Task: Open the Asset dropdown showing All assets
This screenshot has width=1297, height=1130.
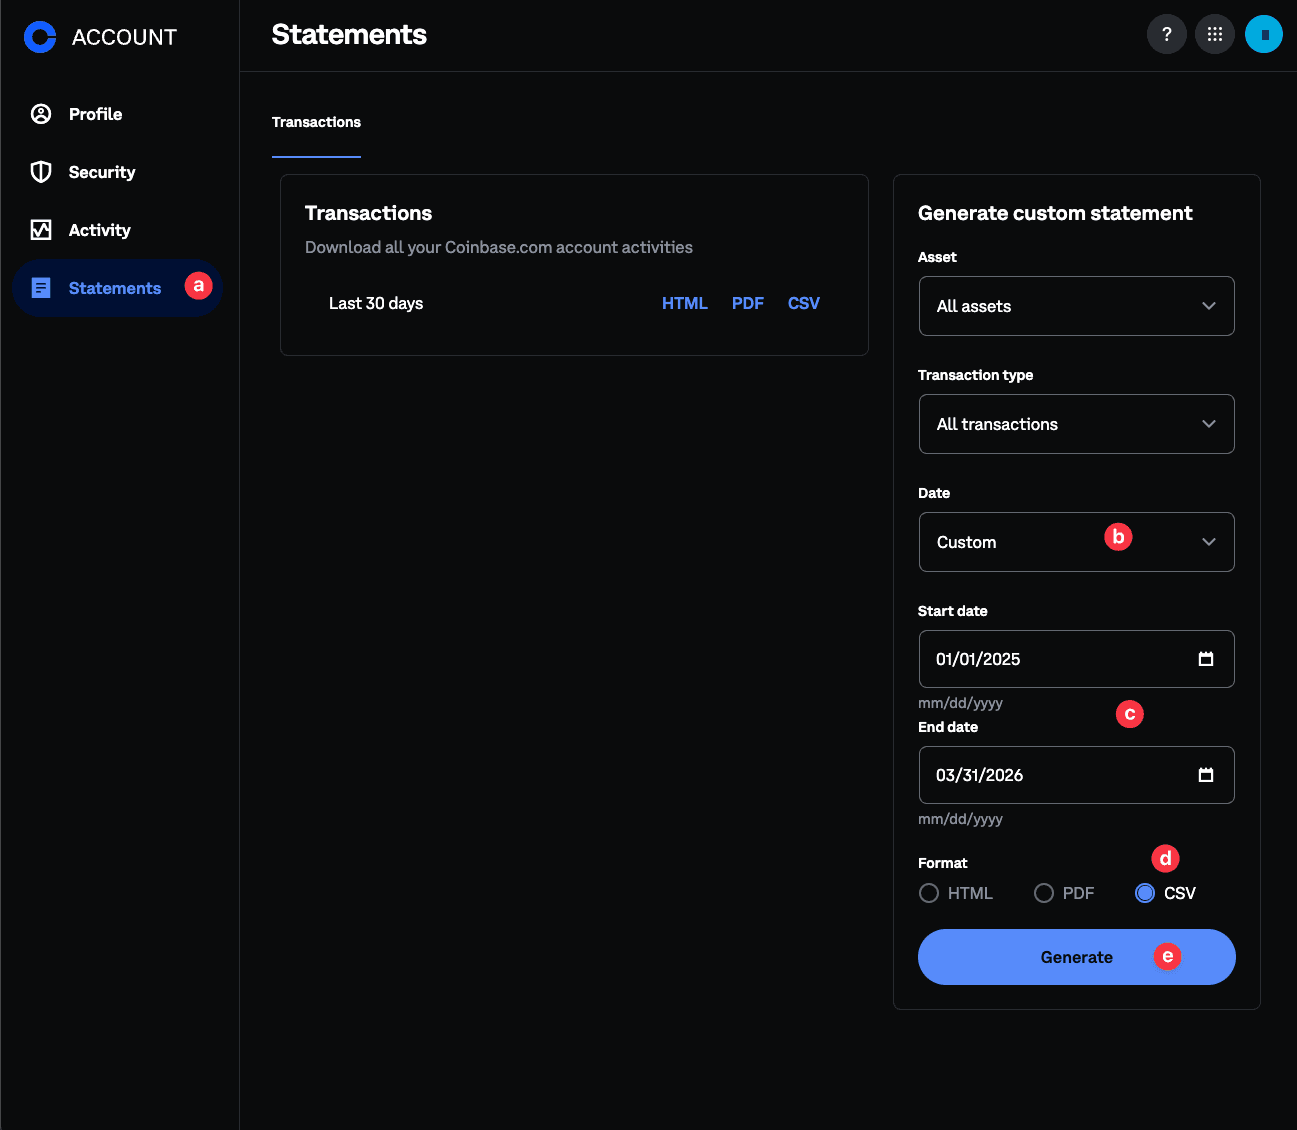Action: (x=1076, y=306)
